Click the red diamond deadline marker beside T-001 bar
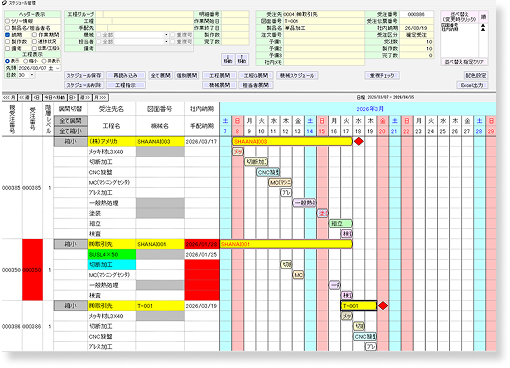The image size is (510, 368). tap(383, 305)
